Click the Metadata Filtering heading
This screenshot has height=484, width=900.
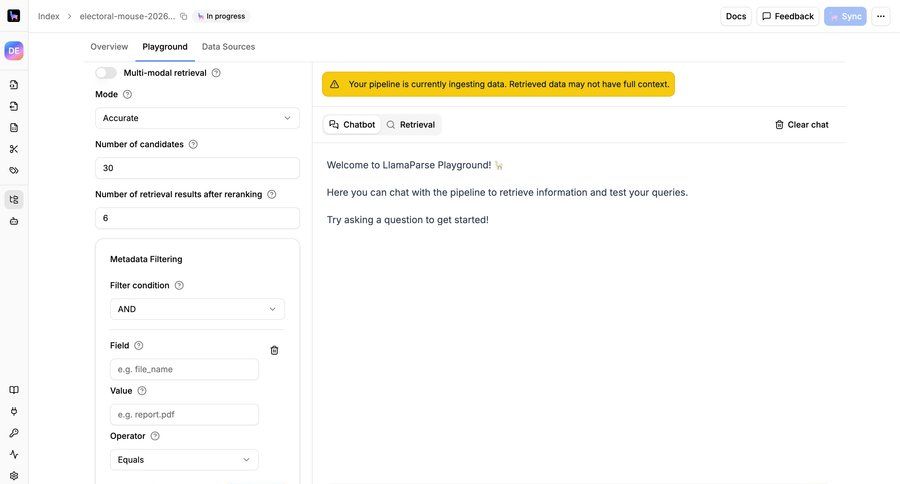146,259
